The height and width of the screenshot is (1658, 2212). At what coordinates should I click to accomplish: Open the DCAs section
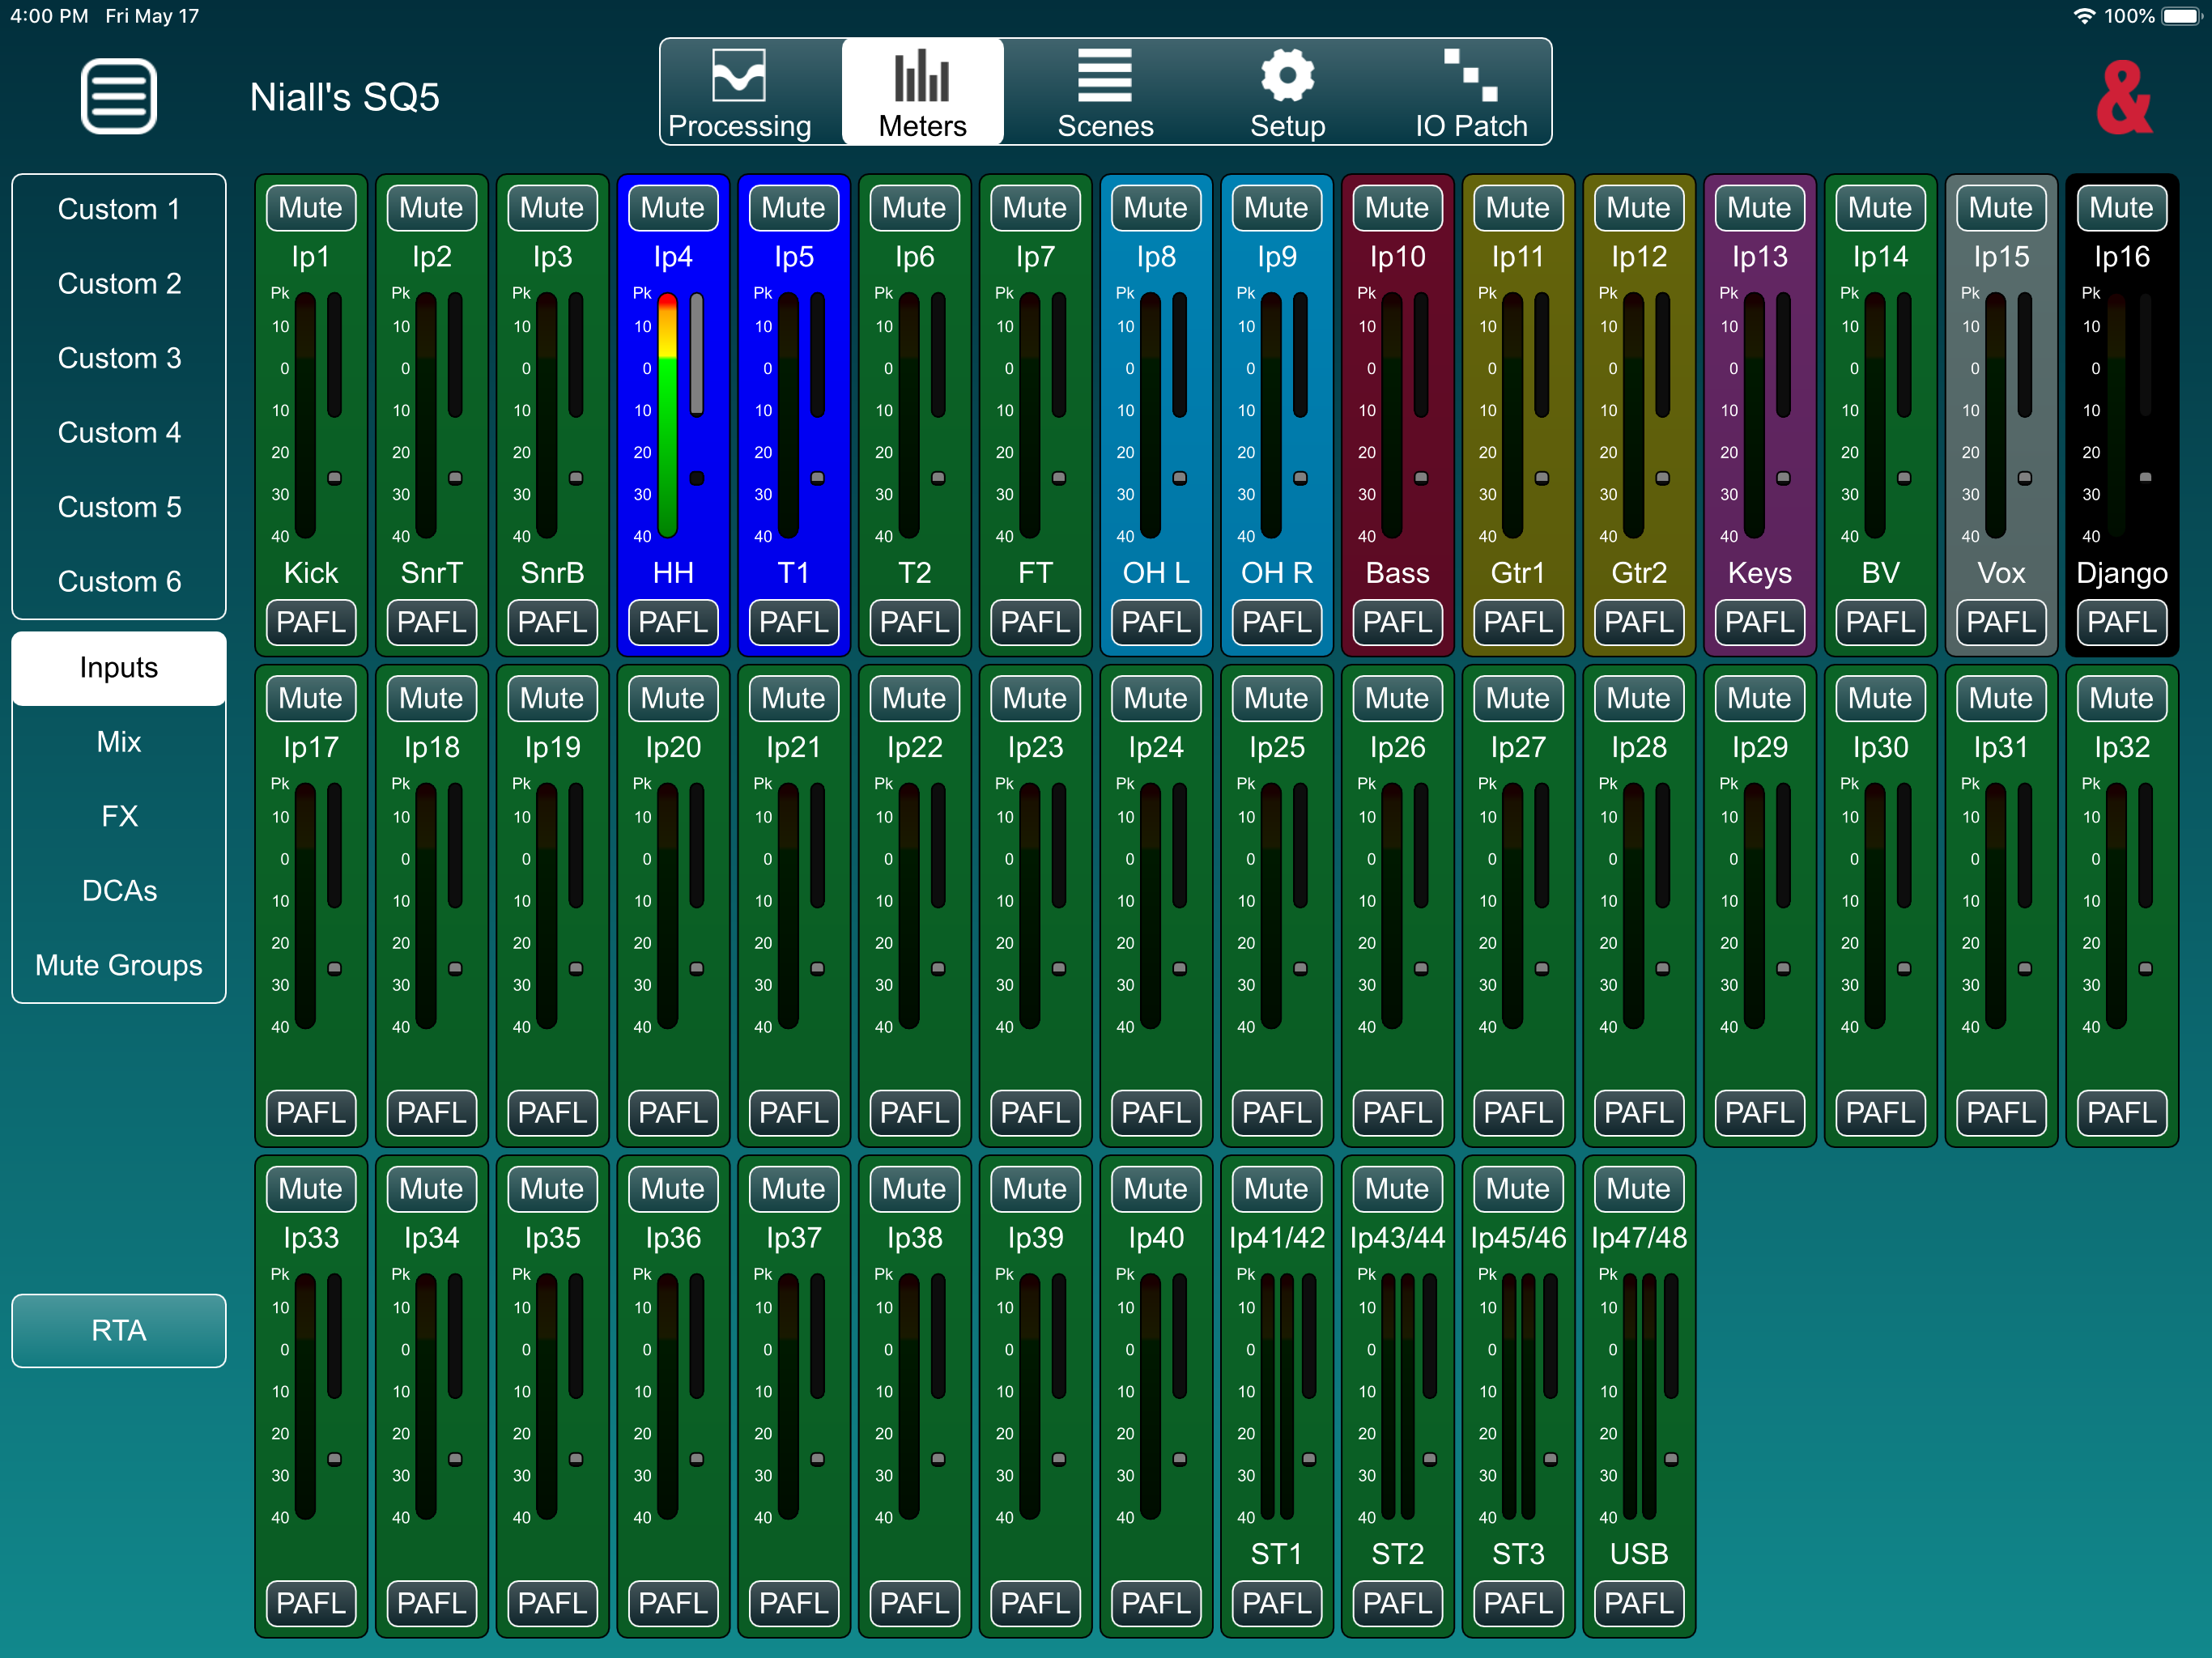[119, 890]
